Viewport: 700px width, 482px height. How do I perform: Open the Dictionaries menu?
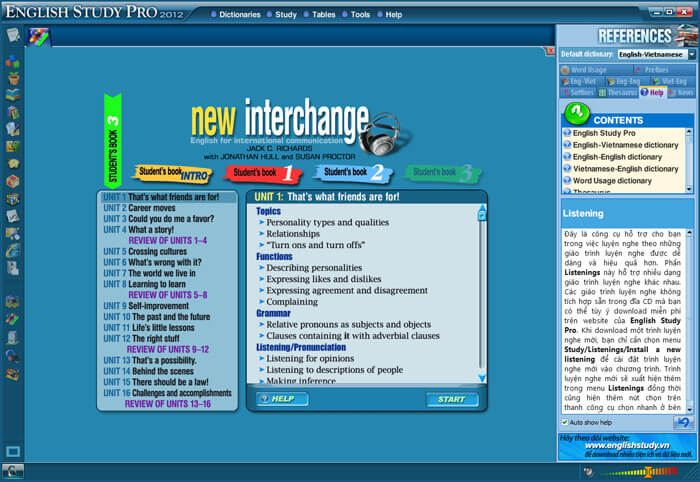(x=240, y=14)
